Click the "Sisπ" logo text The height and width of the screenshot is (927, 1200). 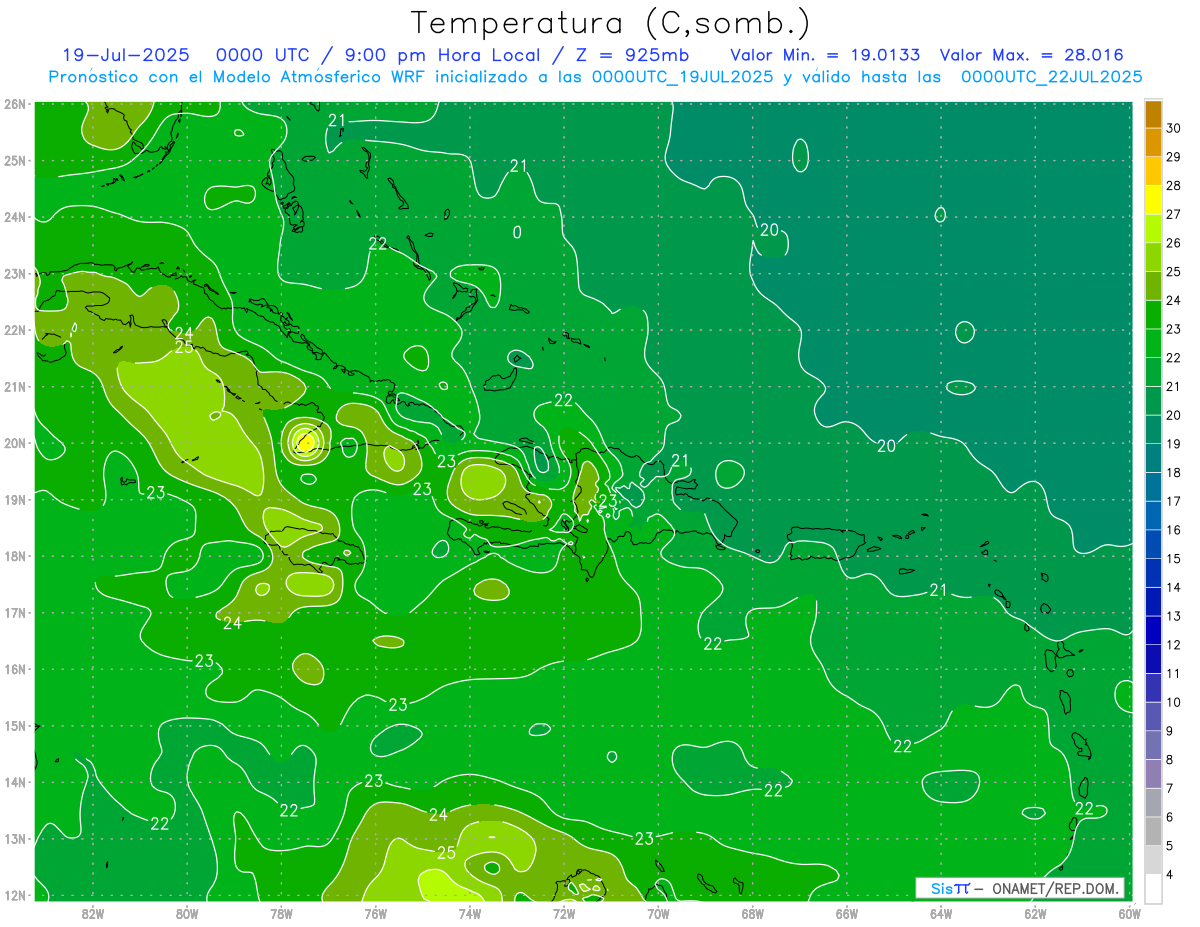(950, 888)
